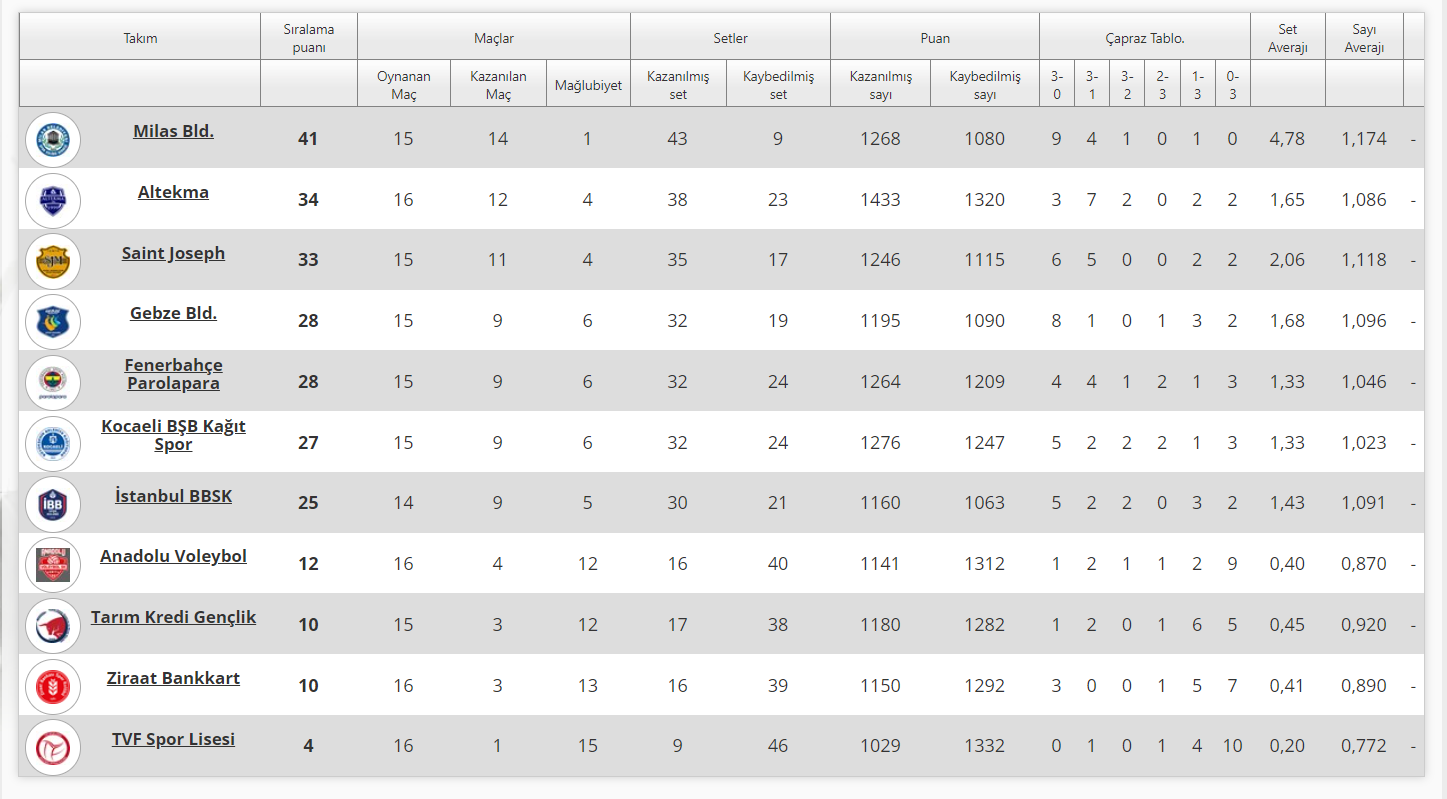Click the Sıralama puanı column header
The image size is (1447, 799).
tap(308, 38)
